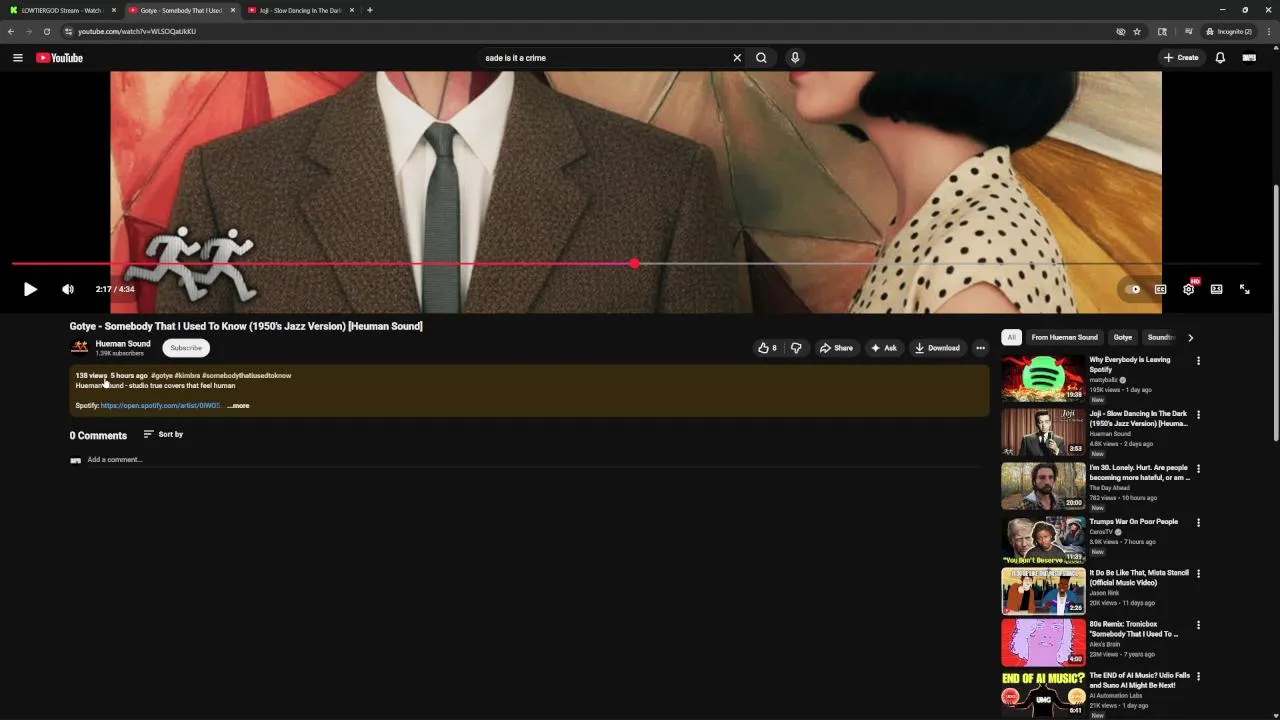This screenshot has width=1280, height=720.
Task: Mute the video volume
Action: point(68,289)
